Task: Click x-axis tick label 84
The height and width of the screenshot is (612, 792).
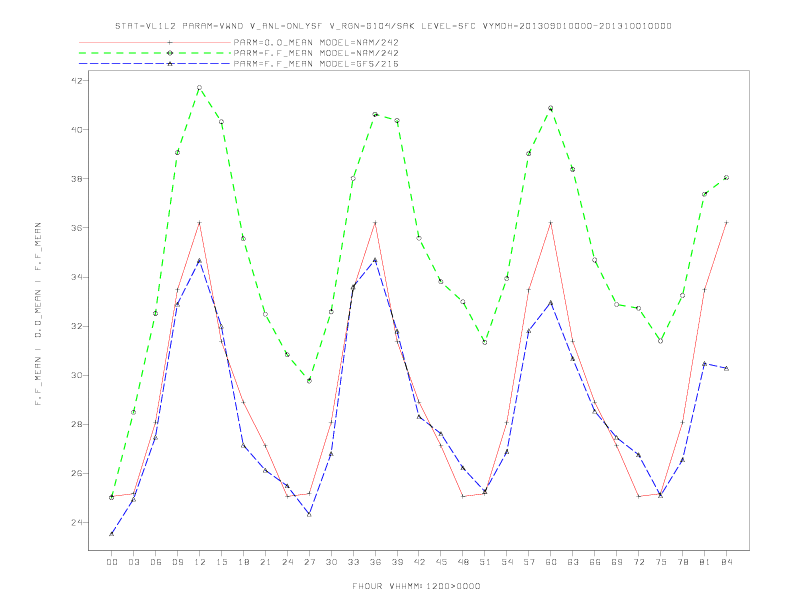Action: point(726,562)
